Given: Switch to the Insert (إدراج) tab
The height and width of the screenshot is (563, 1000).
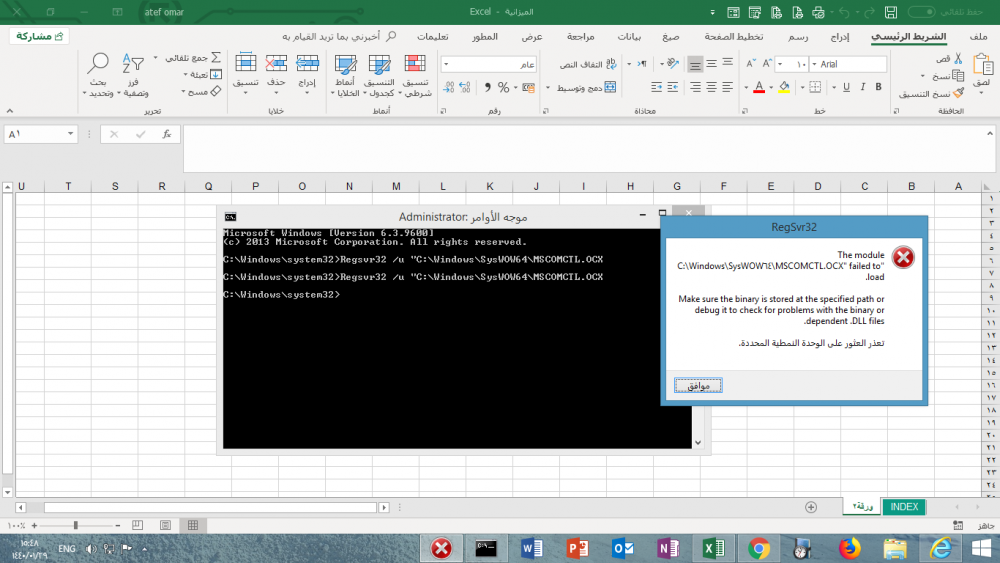Looking at the screenshot, I should click(839, 37).
